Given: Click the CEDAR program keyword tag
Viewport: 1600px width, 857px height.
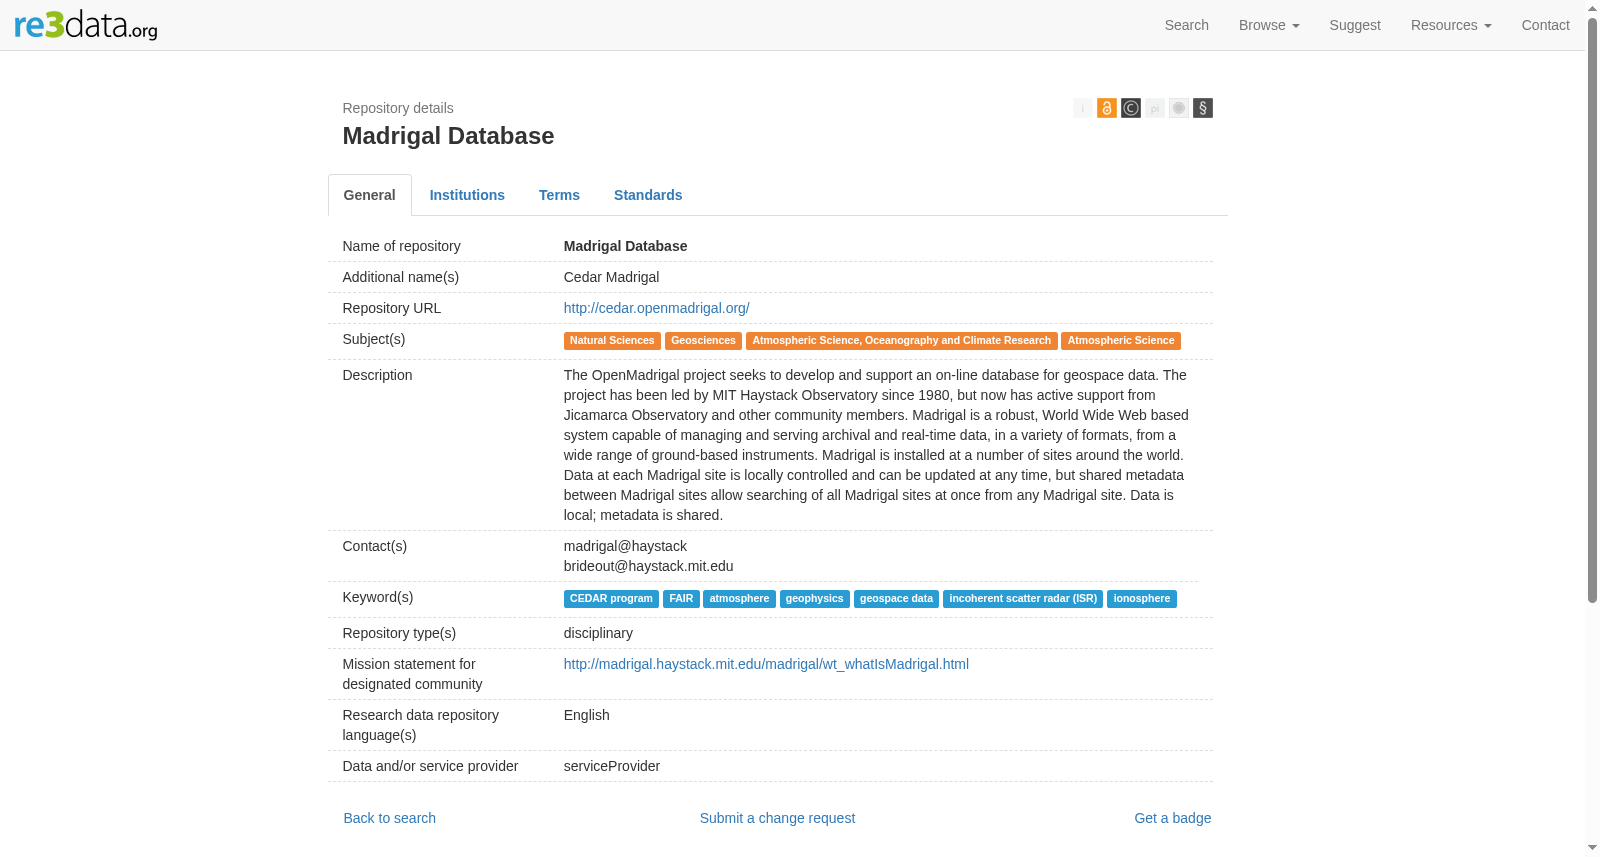Looking at the screenshot, I should tap(611, 599).
